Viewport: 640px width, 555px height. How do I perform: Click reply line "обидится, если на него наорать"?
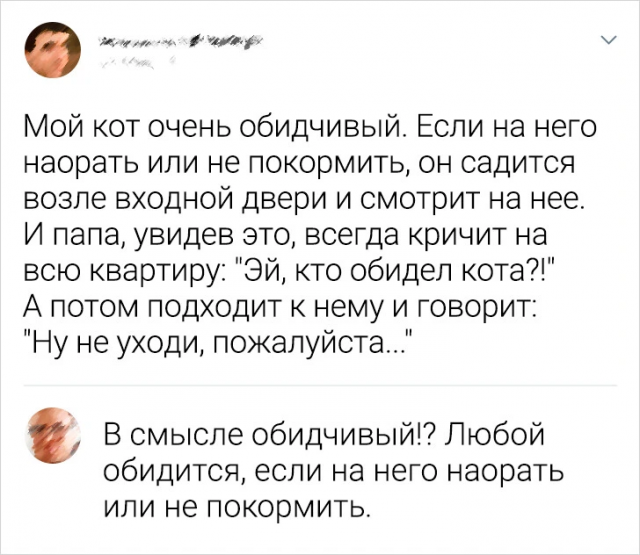(x=333, y=471)
